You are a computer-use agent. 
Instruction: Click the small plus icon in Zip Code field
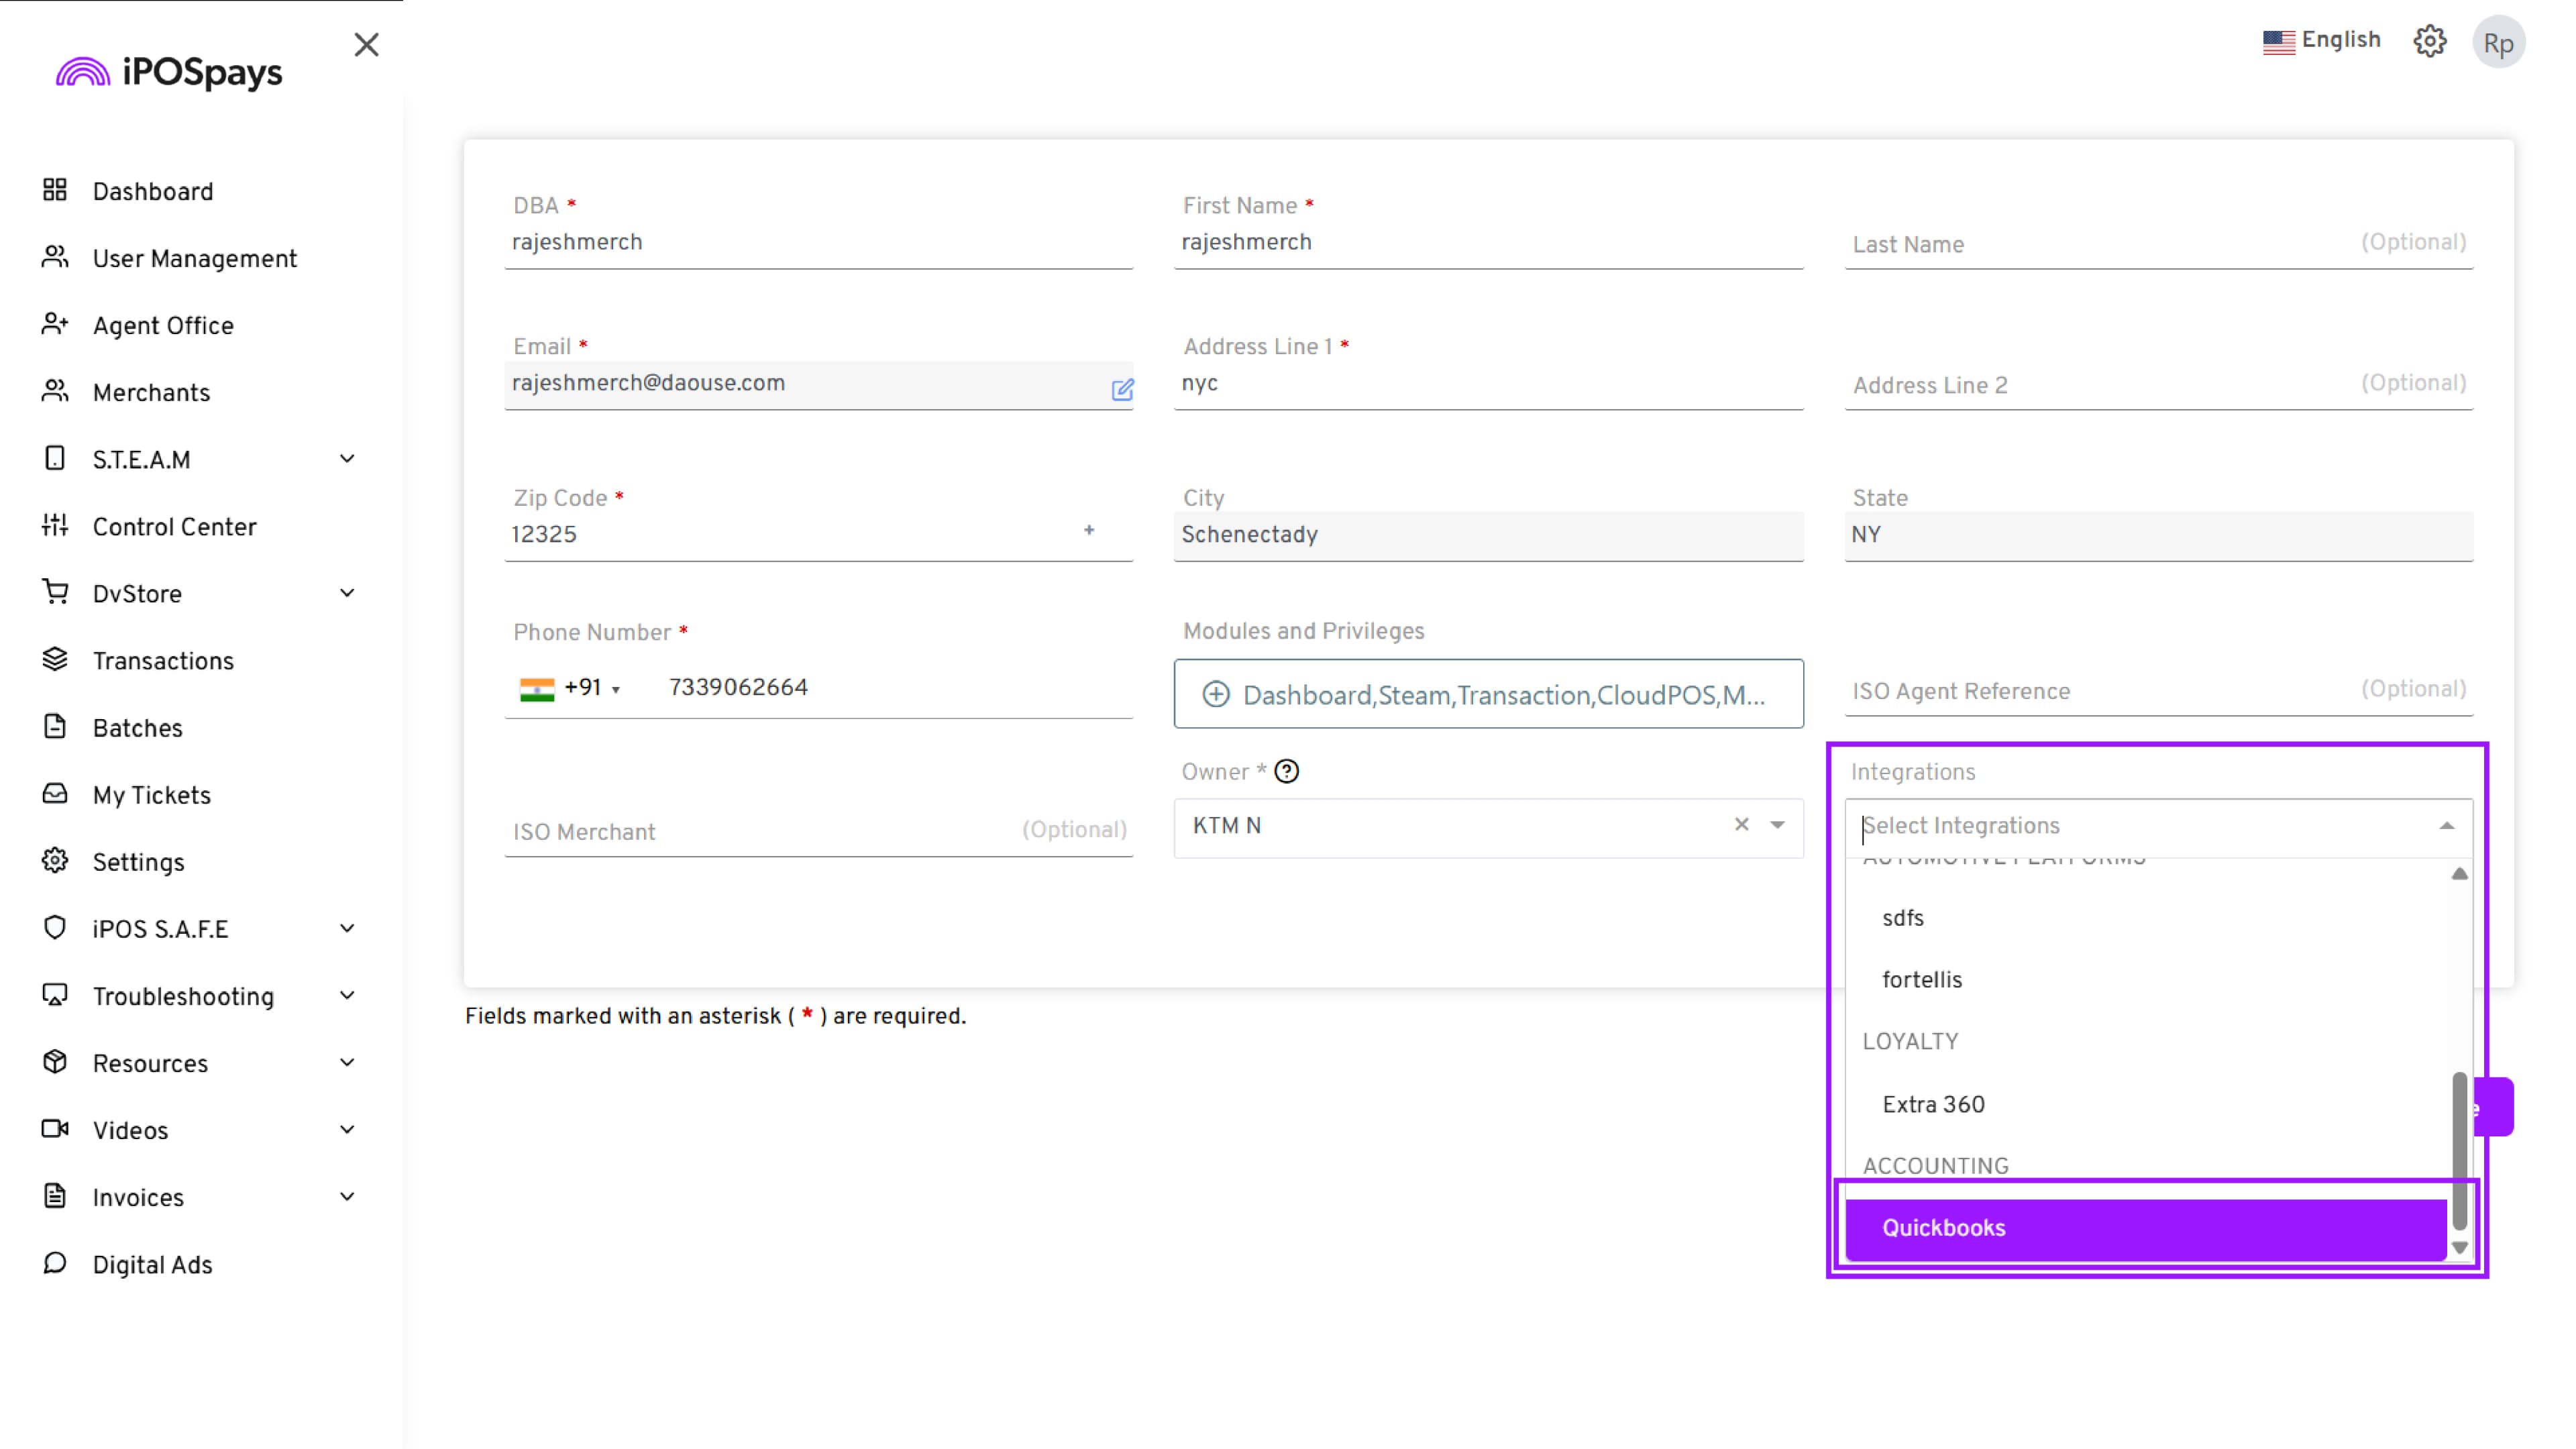1089,531
